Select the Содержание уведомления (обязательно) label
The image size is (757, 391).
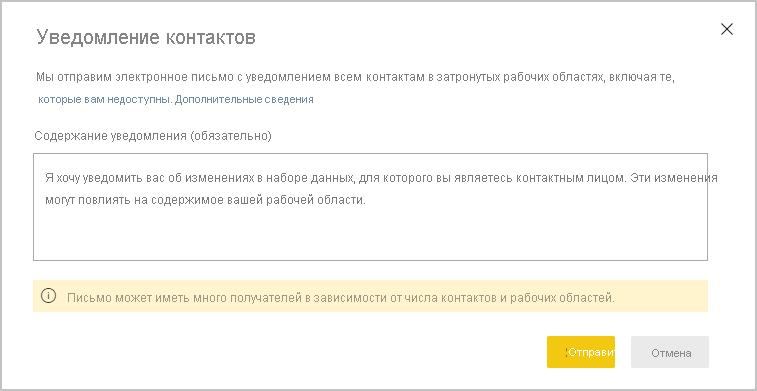[153, 136]
